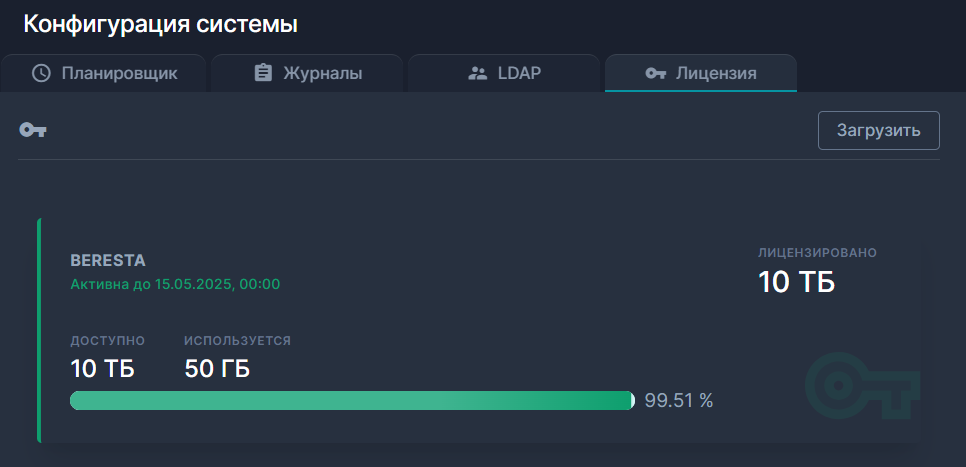Screen dimensions: 966x467
Task: Click the large key watermark icon
Action: point(862,385)
